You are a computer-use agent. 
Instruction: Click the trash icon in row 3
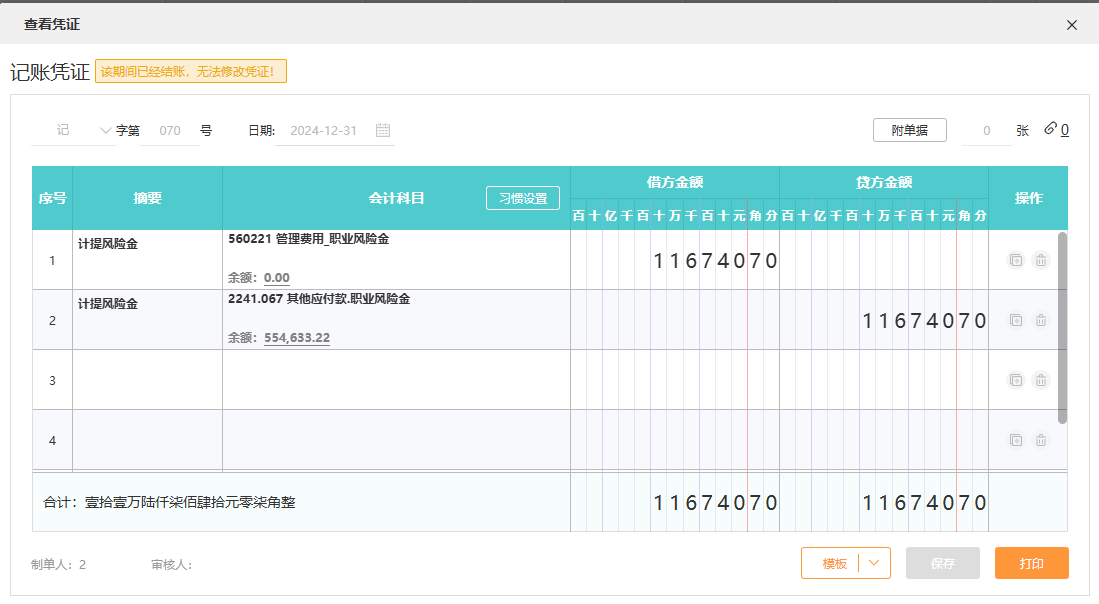click(1040, 380)
